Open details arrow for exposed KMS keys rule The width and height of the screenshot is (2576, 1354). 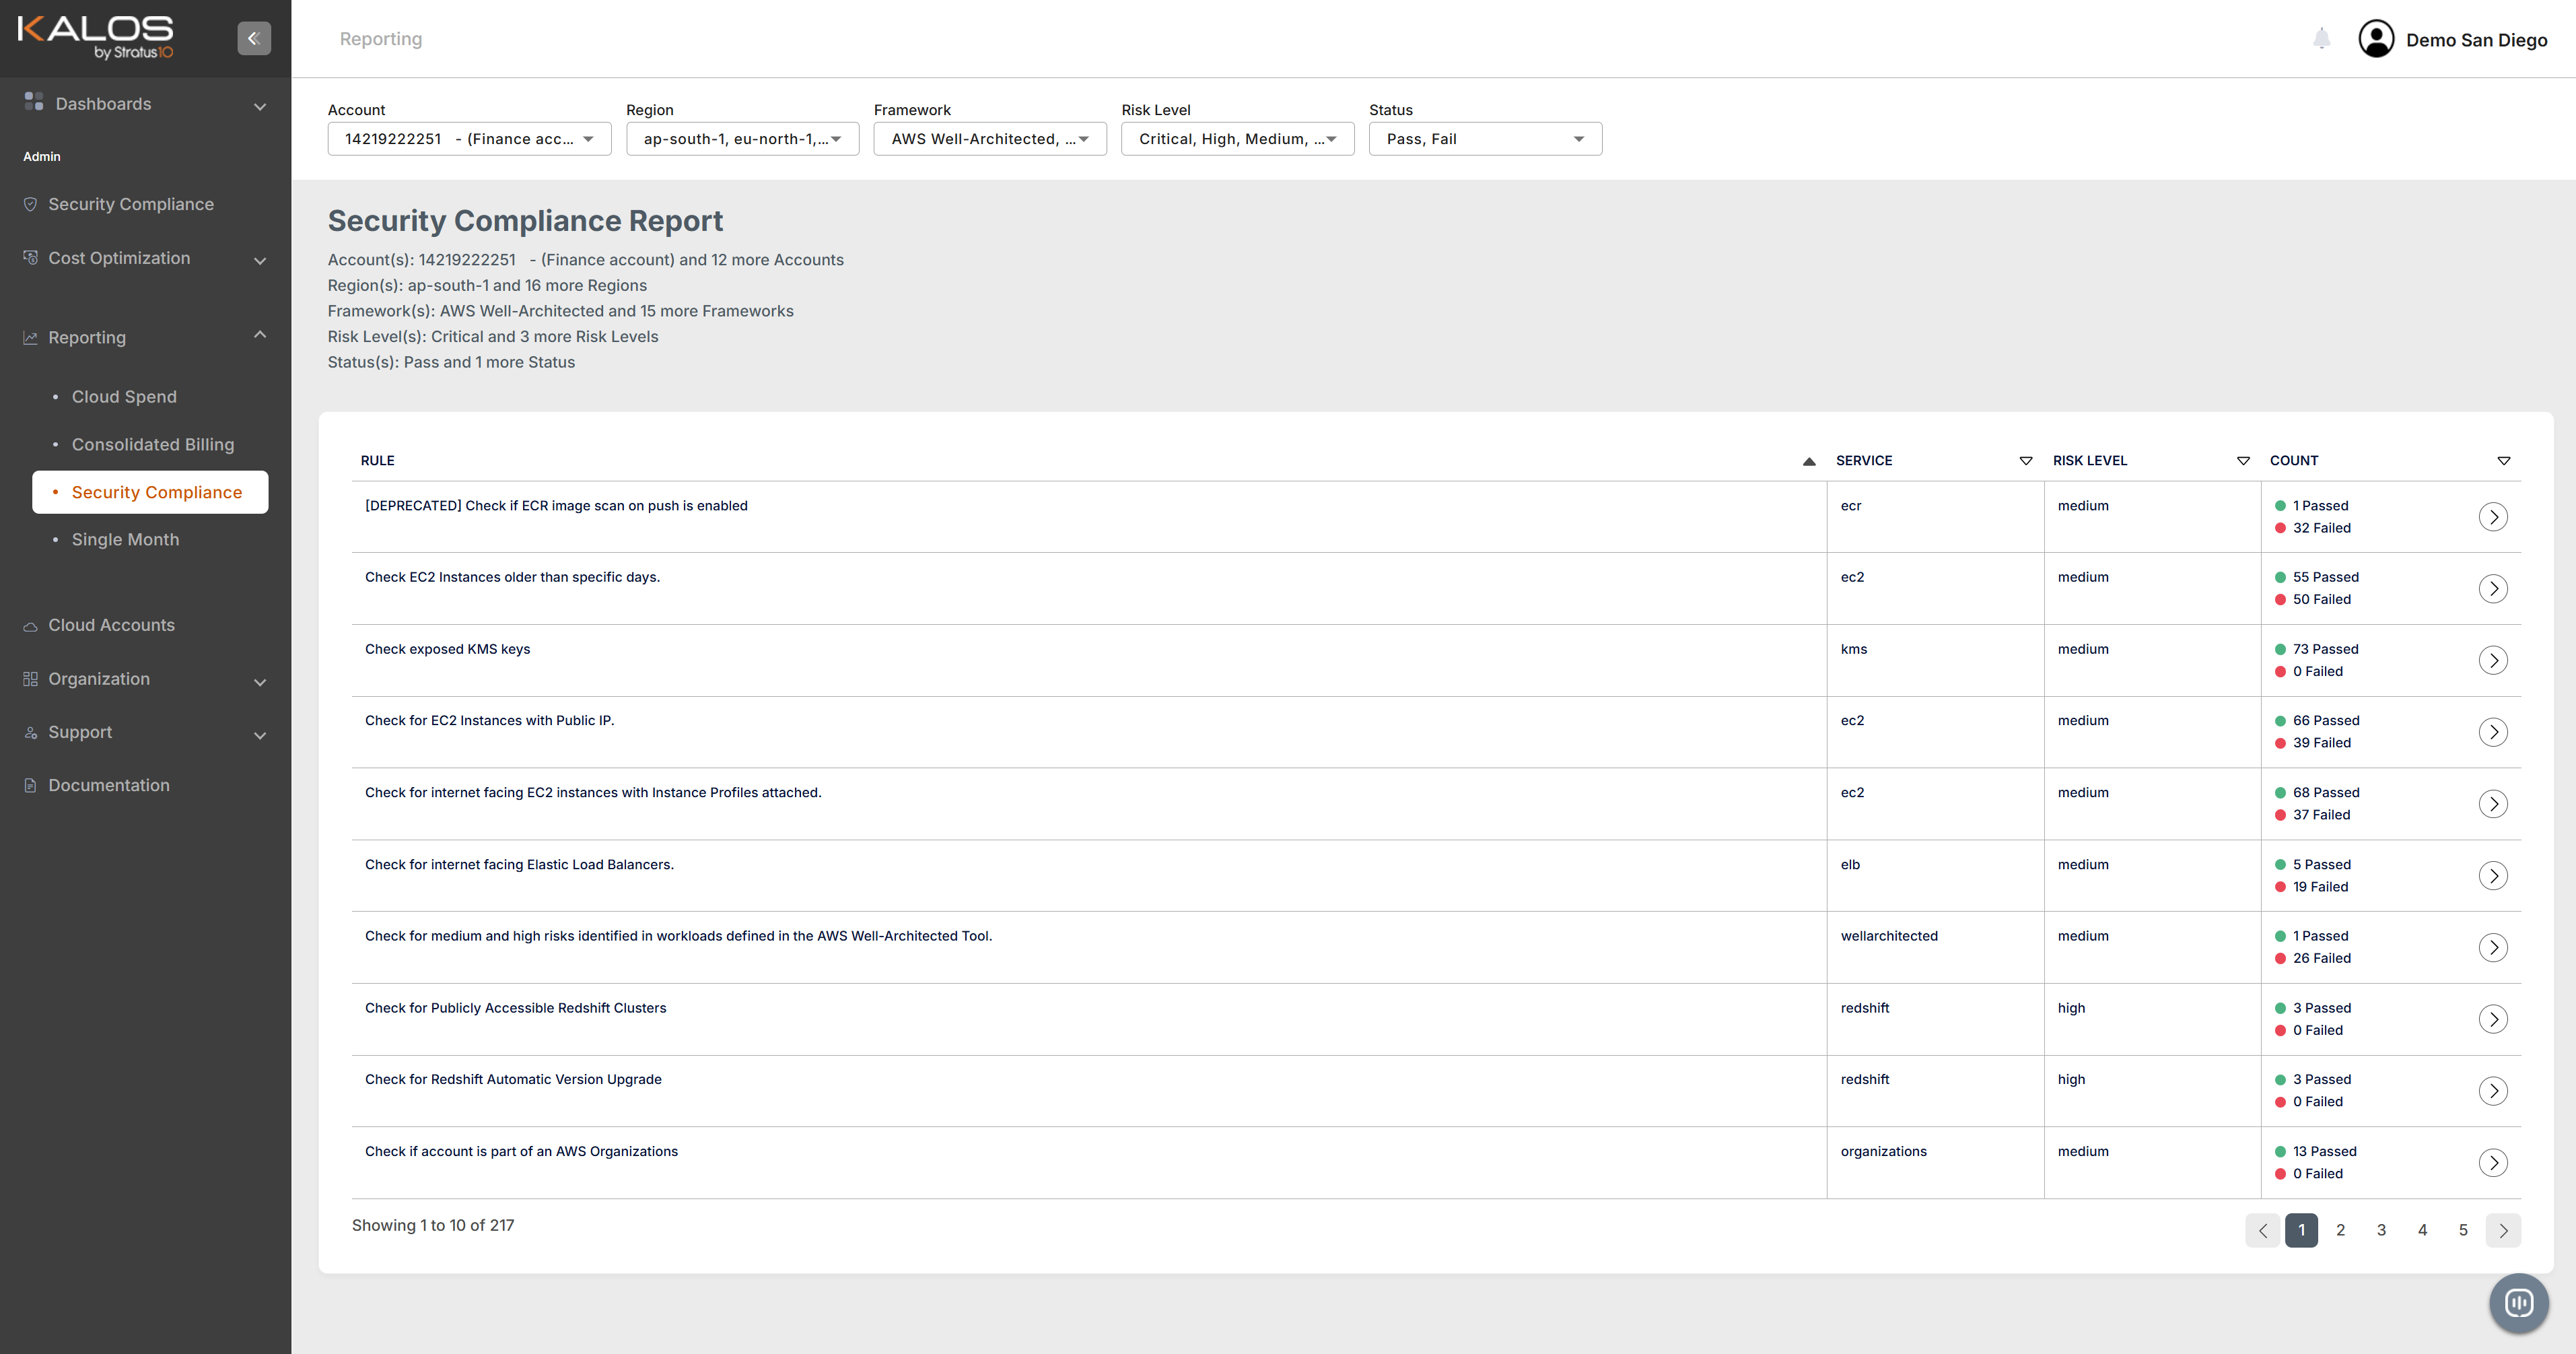2493,660
